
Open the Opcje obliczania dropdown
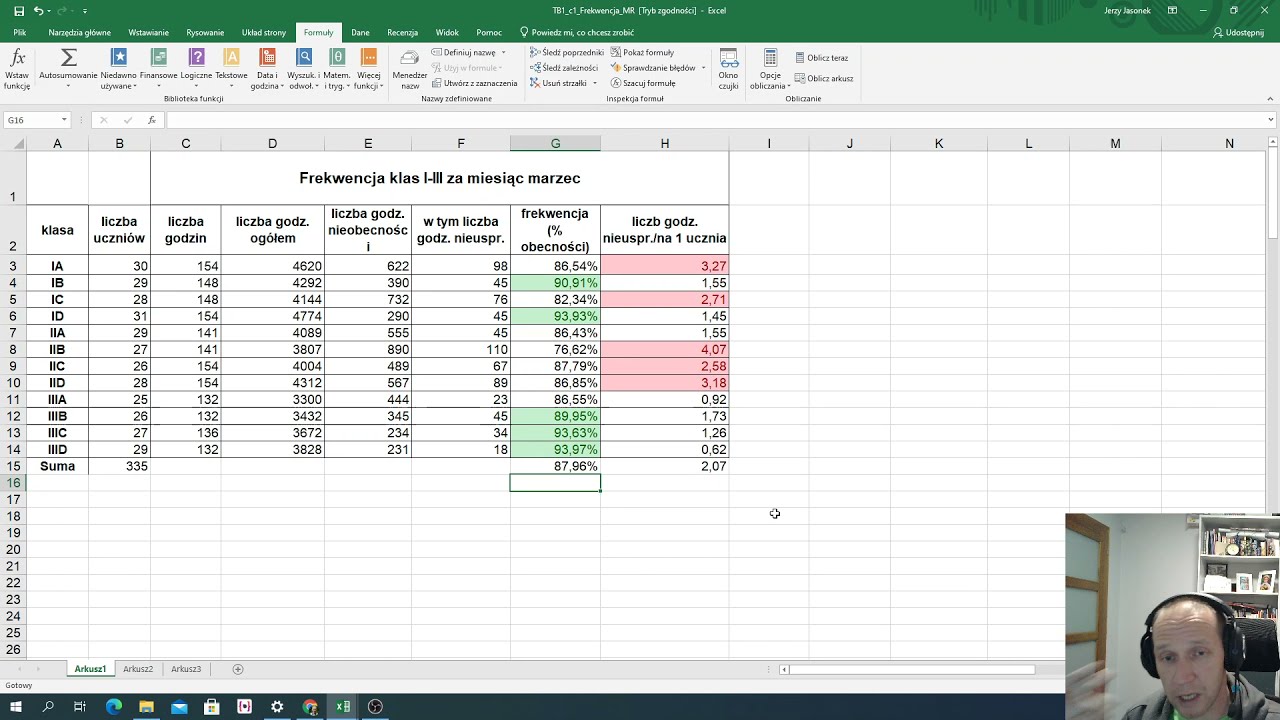click(770, 68)
